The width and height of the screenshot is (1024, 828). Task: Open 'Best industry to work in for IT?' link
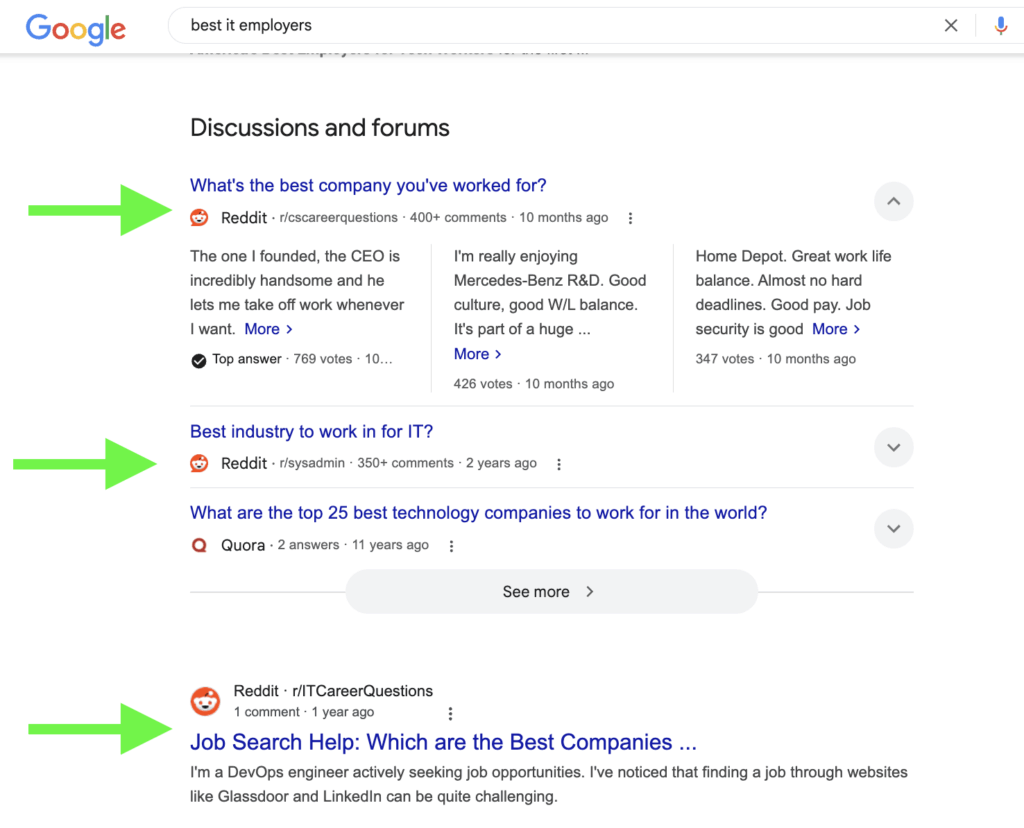click(311, 432)
